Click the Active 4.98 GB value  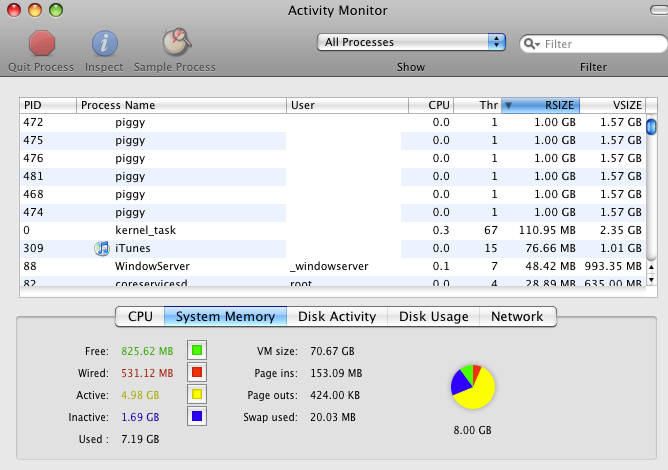tap(140, 395)
